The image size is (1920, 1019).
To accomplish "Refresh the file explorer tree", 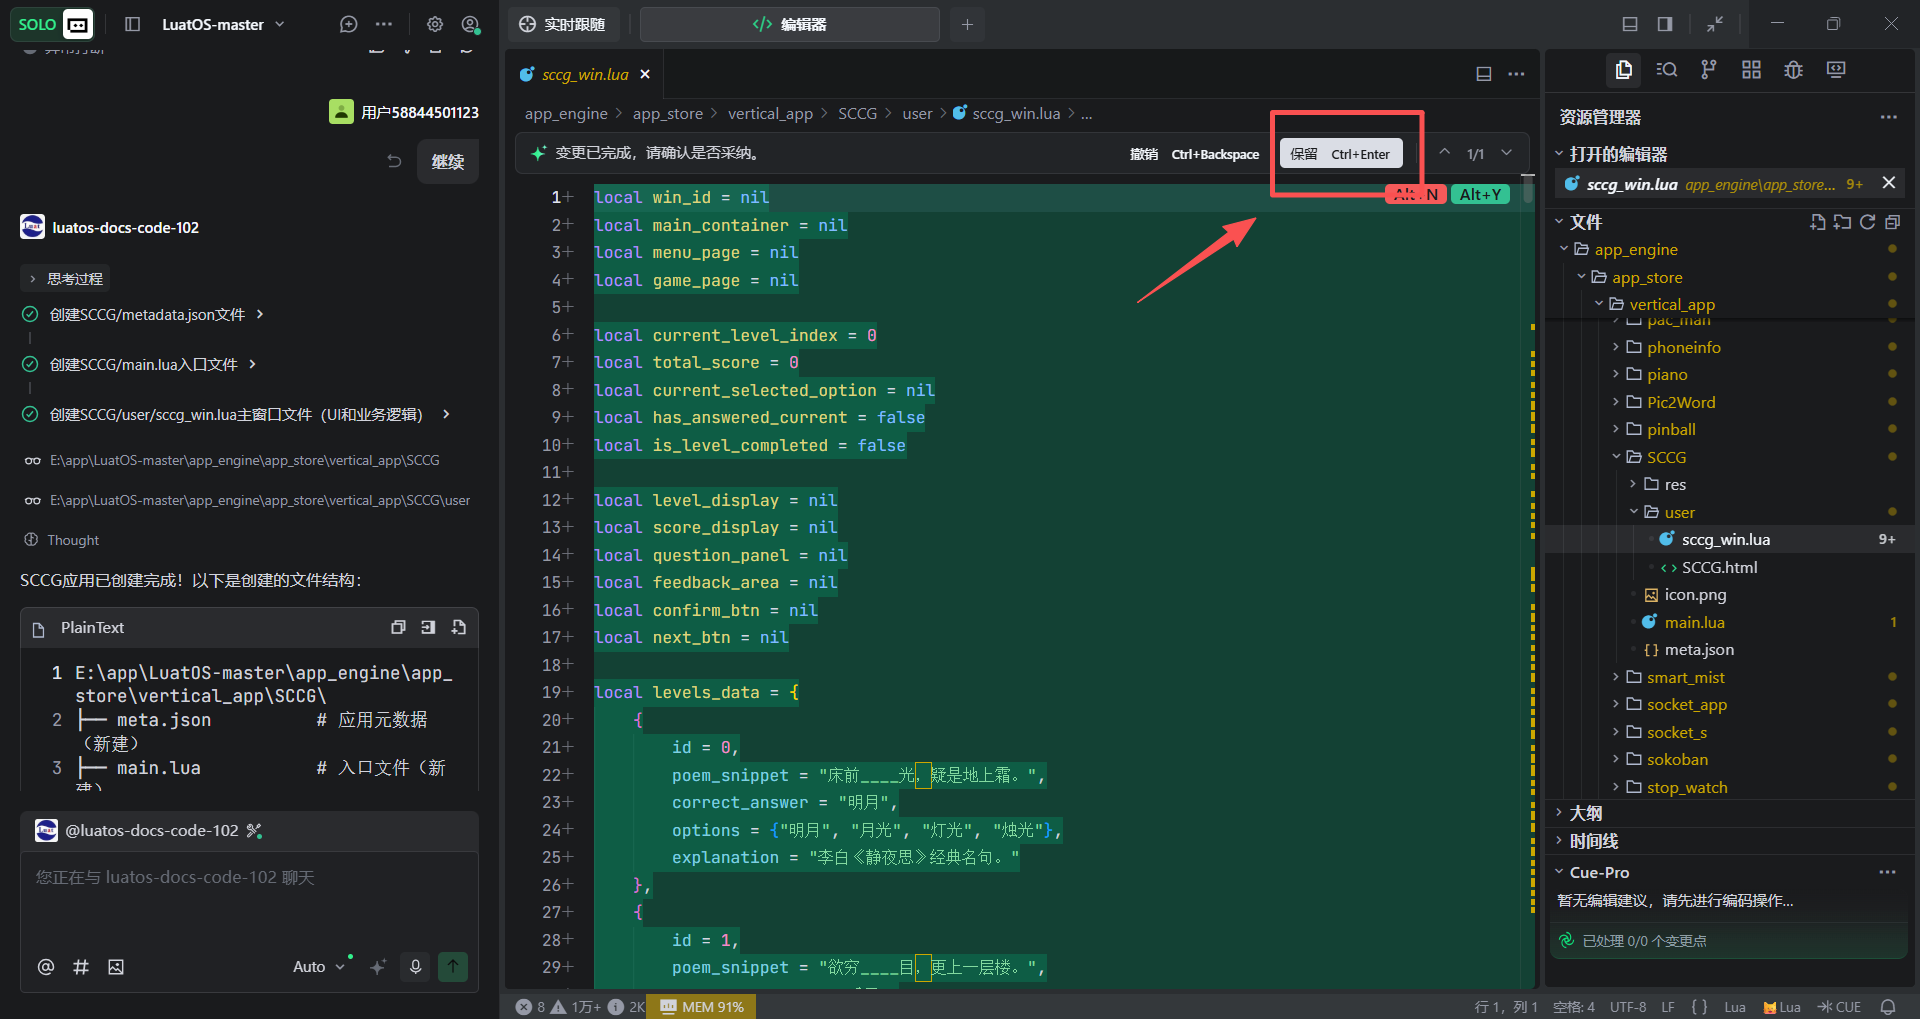I will pos(1867,222).
